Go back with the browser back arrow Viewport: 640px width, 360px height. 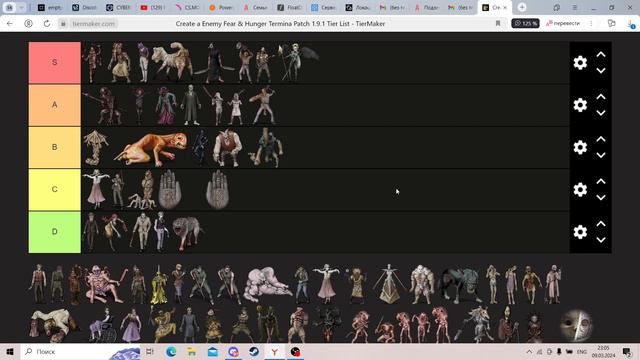pos(10,24)
